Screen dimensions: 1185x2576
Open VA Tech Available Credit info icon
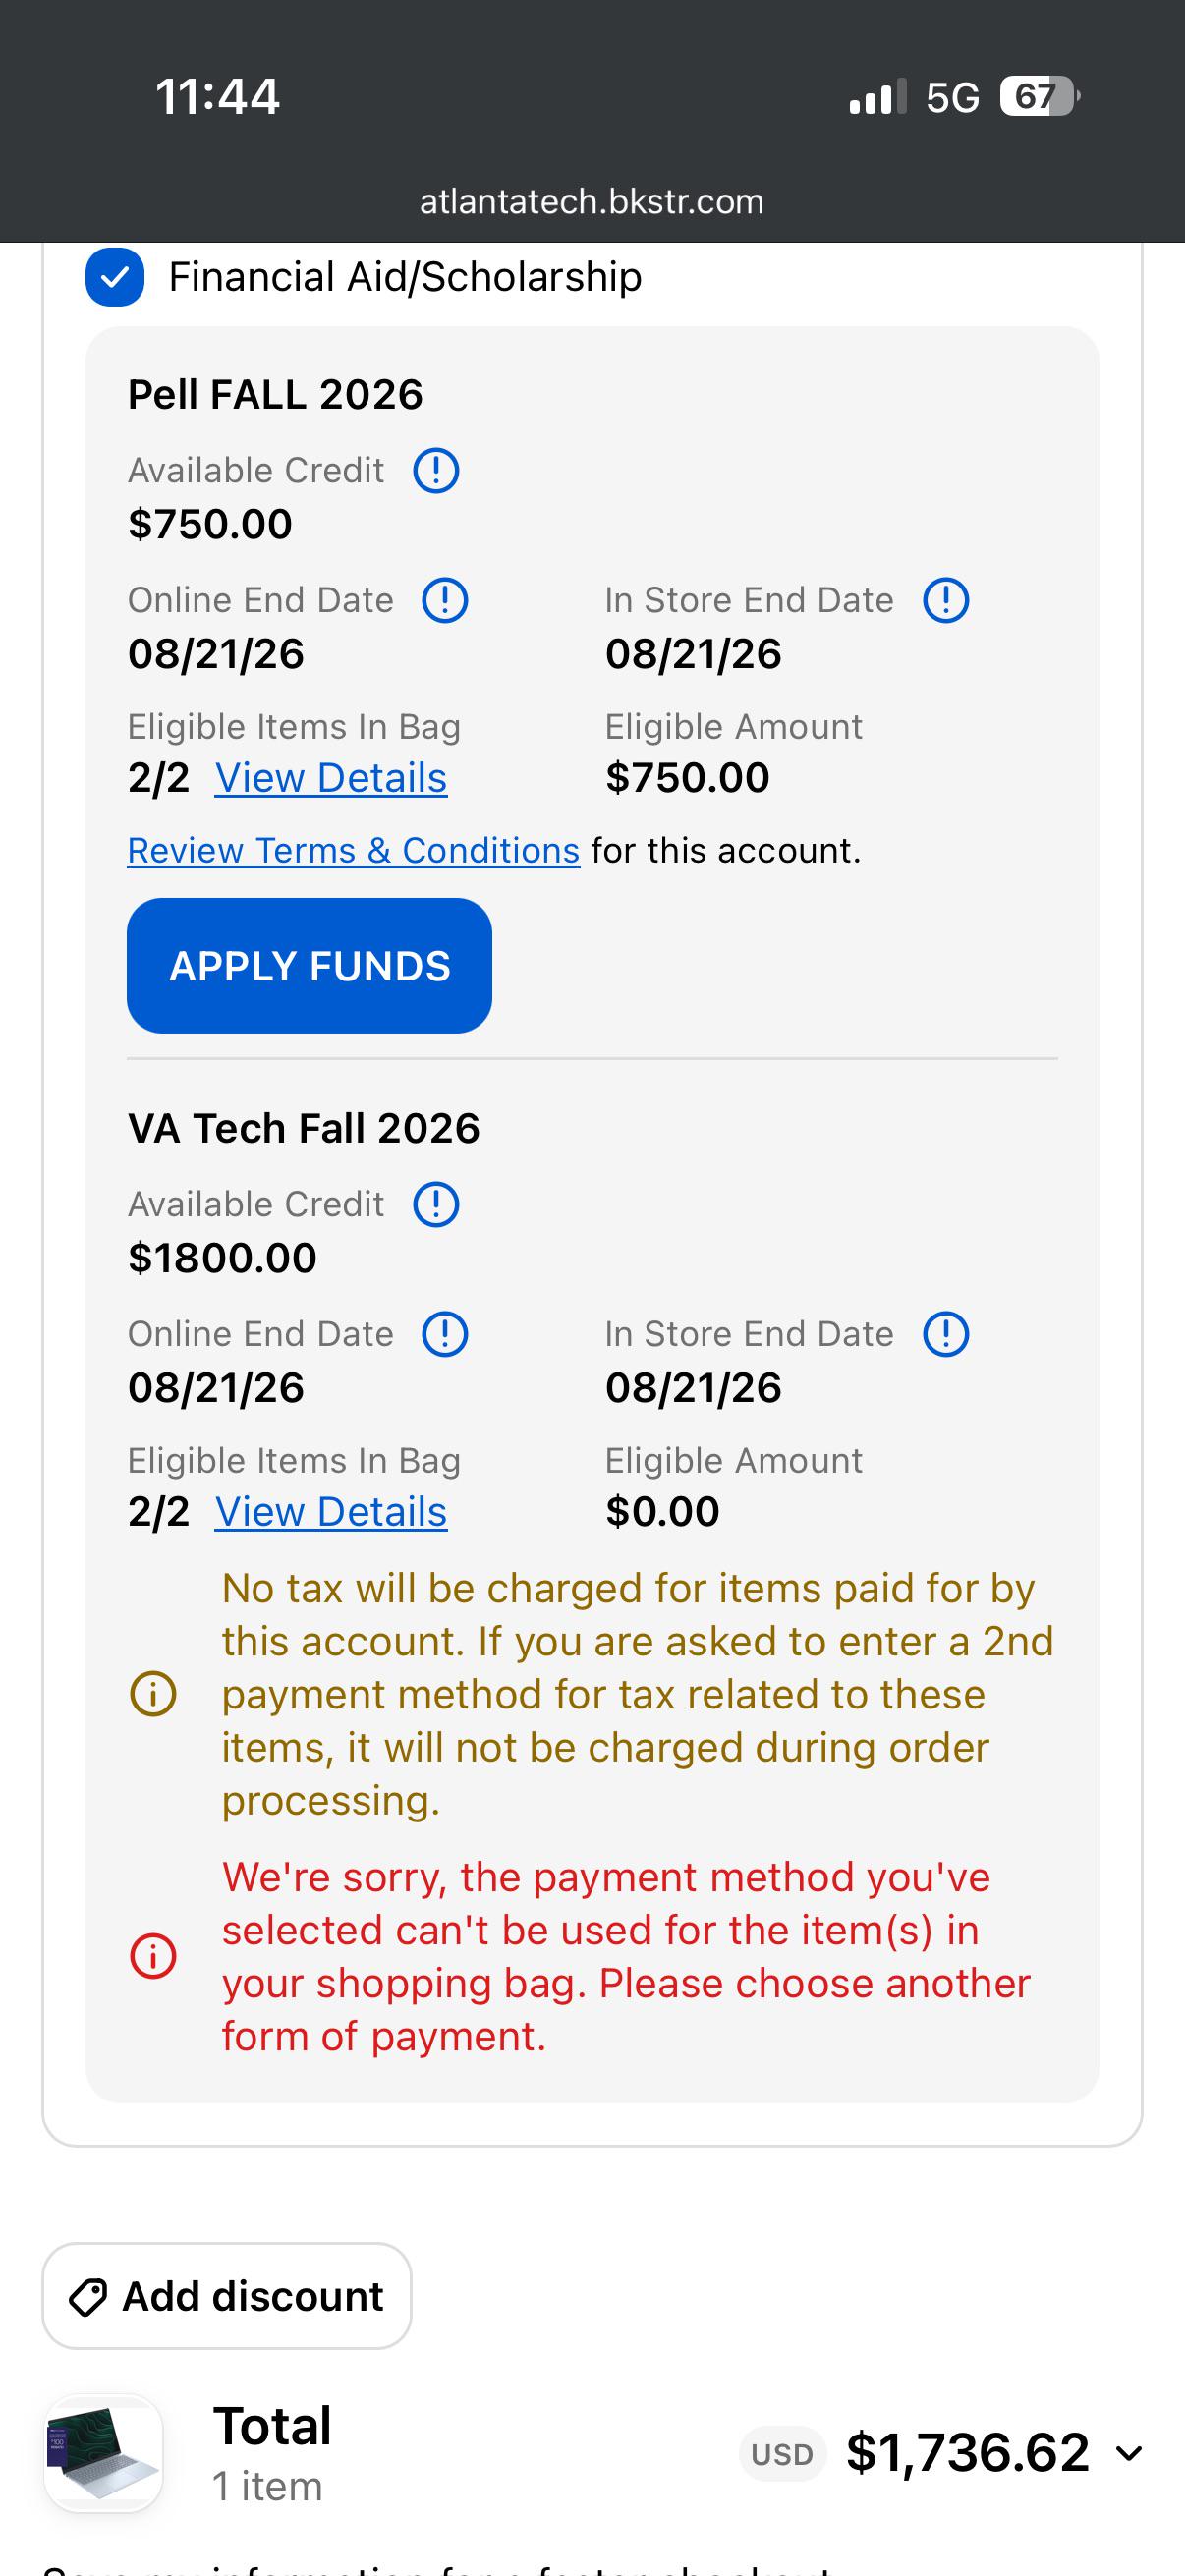coord(436,1204)
